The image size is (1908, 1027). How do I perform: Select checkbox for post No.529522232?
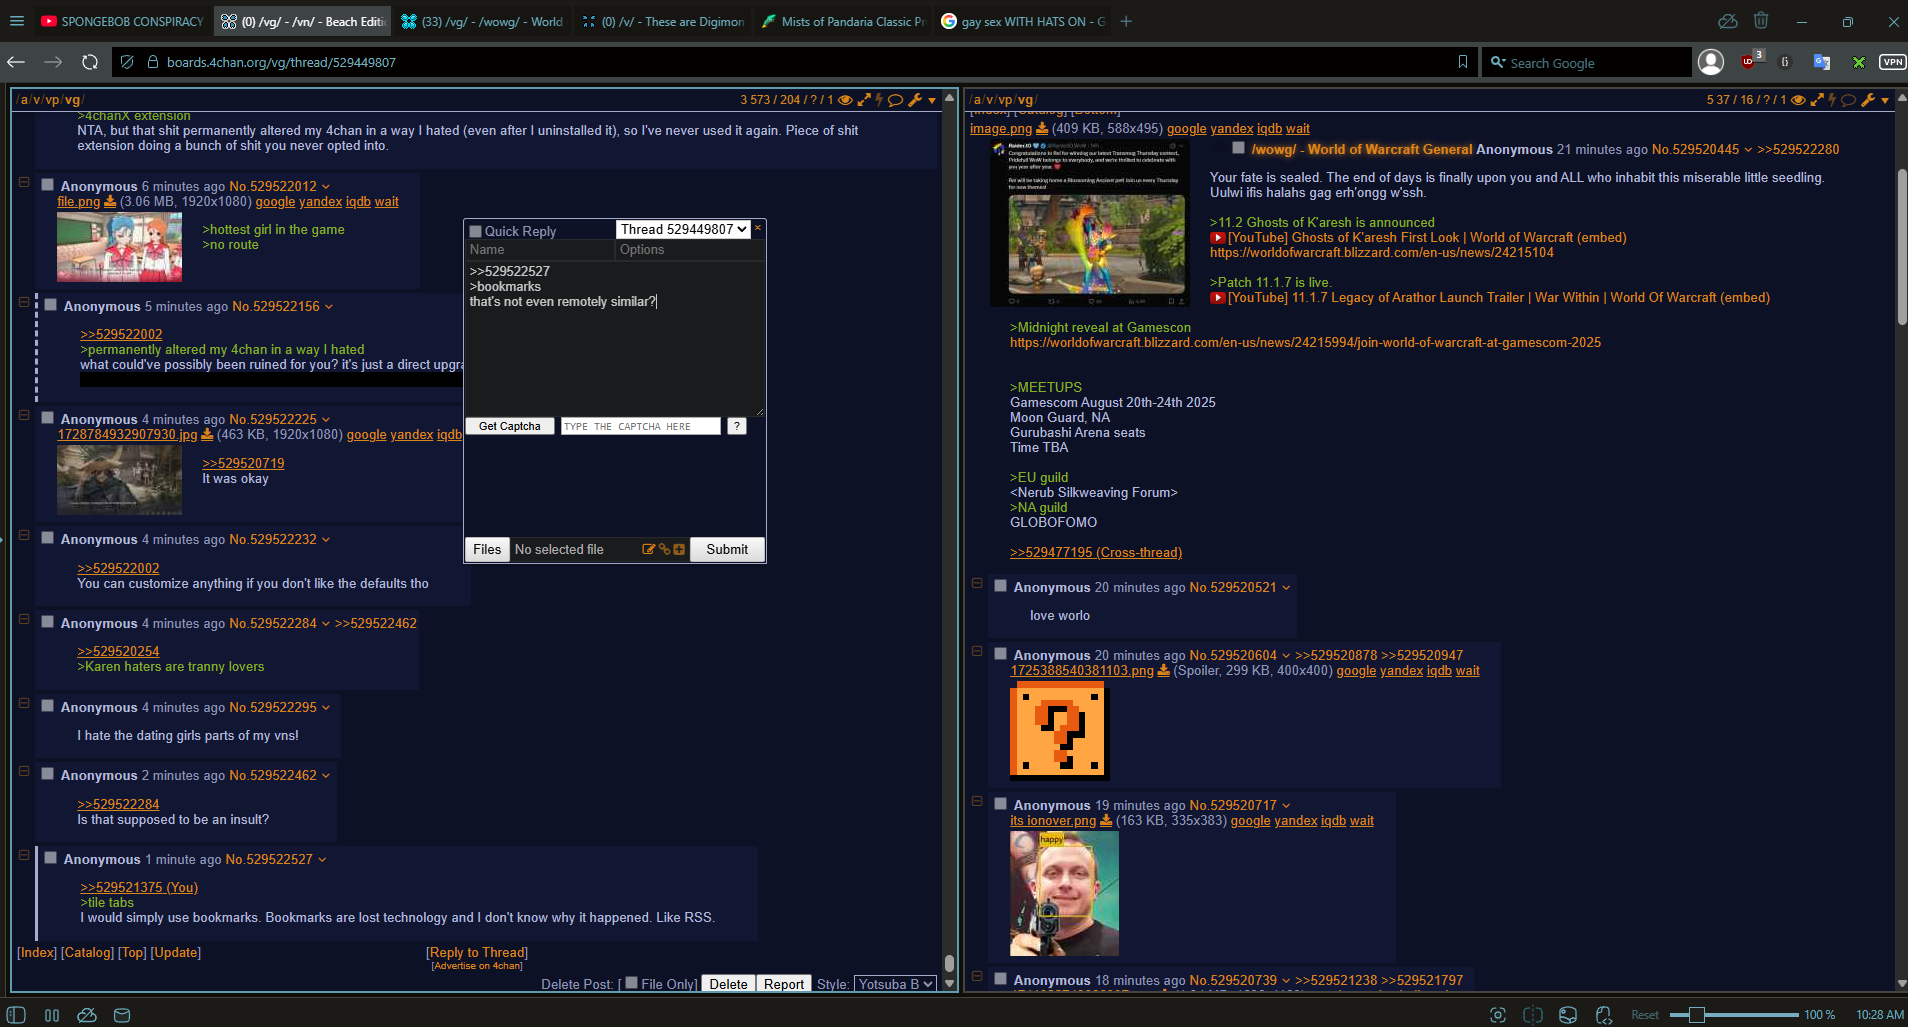click(x=47, y=537)
